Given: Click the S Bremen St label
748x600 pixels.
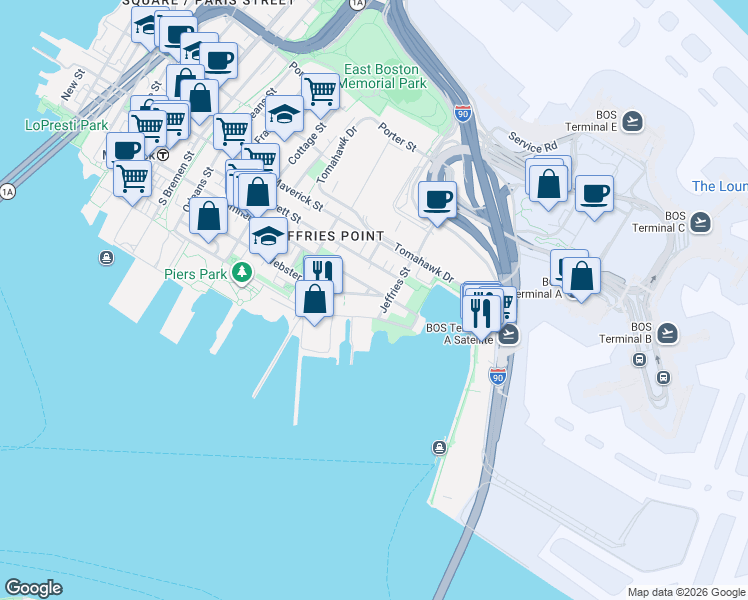Looking at the screenshot, I should click(177, 178).
